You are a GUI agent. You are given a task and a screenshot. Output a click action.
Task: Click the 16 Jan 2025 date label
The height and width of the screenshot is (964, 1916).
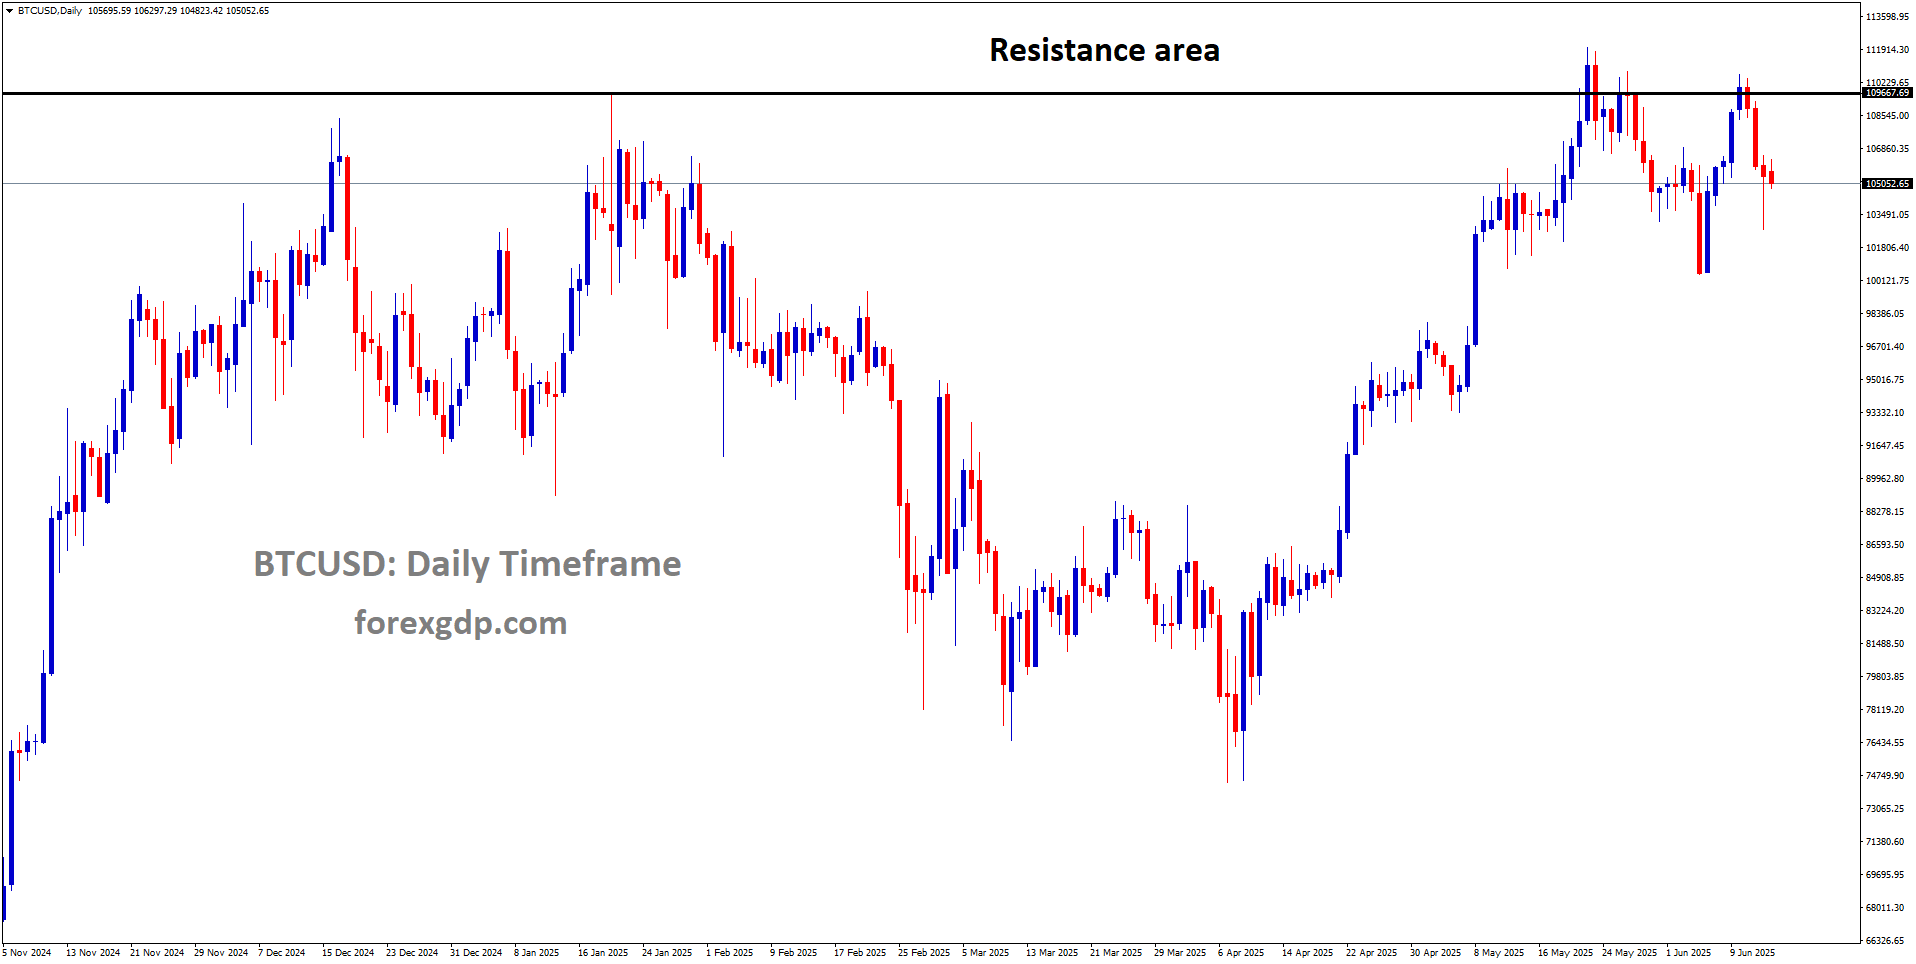point(603,953)
